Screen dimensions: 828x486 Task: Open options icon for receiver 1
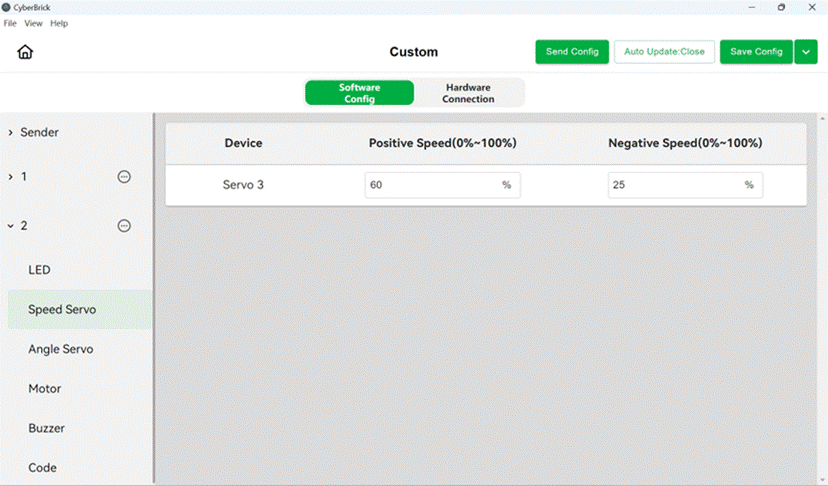tap(124, 176)
